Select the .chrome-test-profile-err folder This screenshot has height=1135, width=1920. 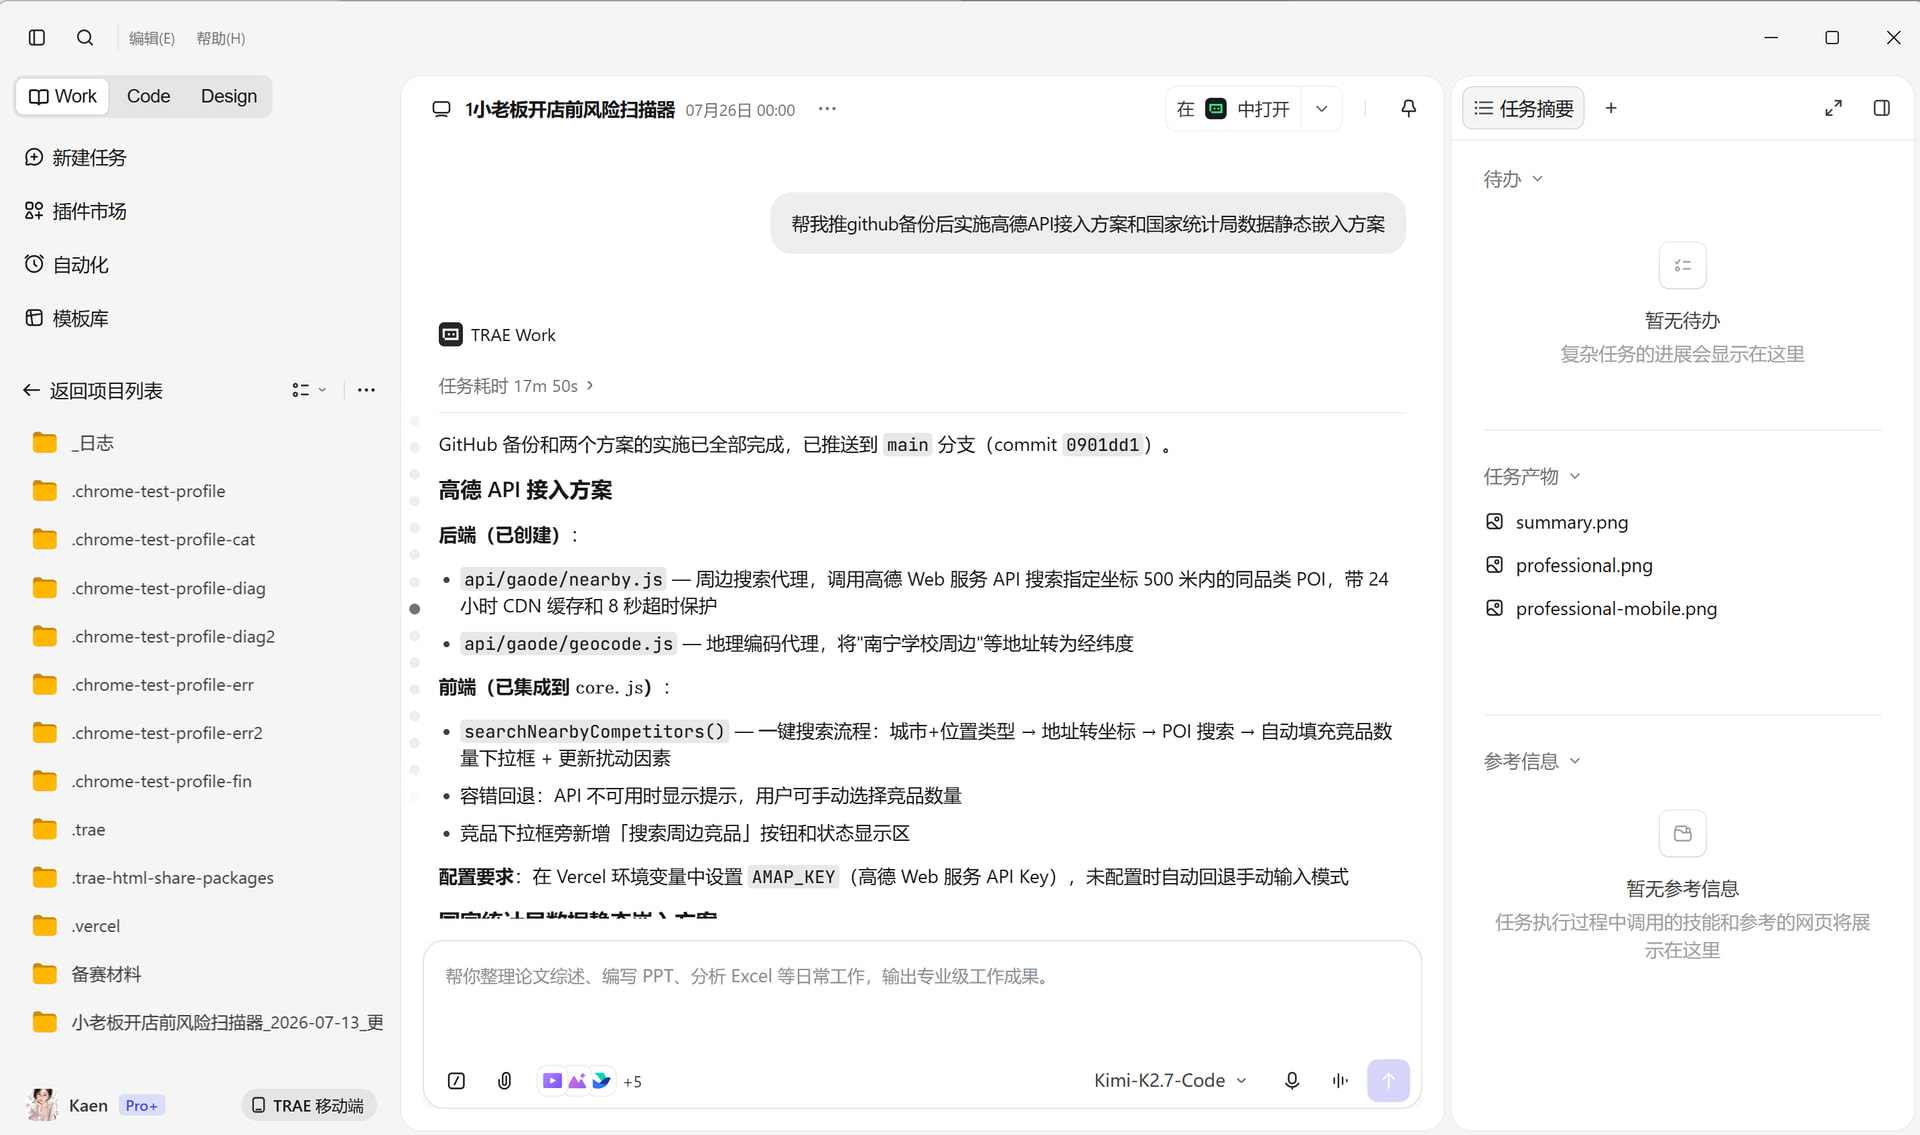coord(208,685)
